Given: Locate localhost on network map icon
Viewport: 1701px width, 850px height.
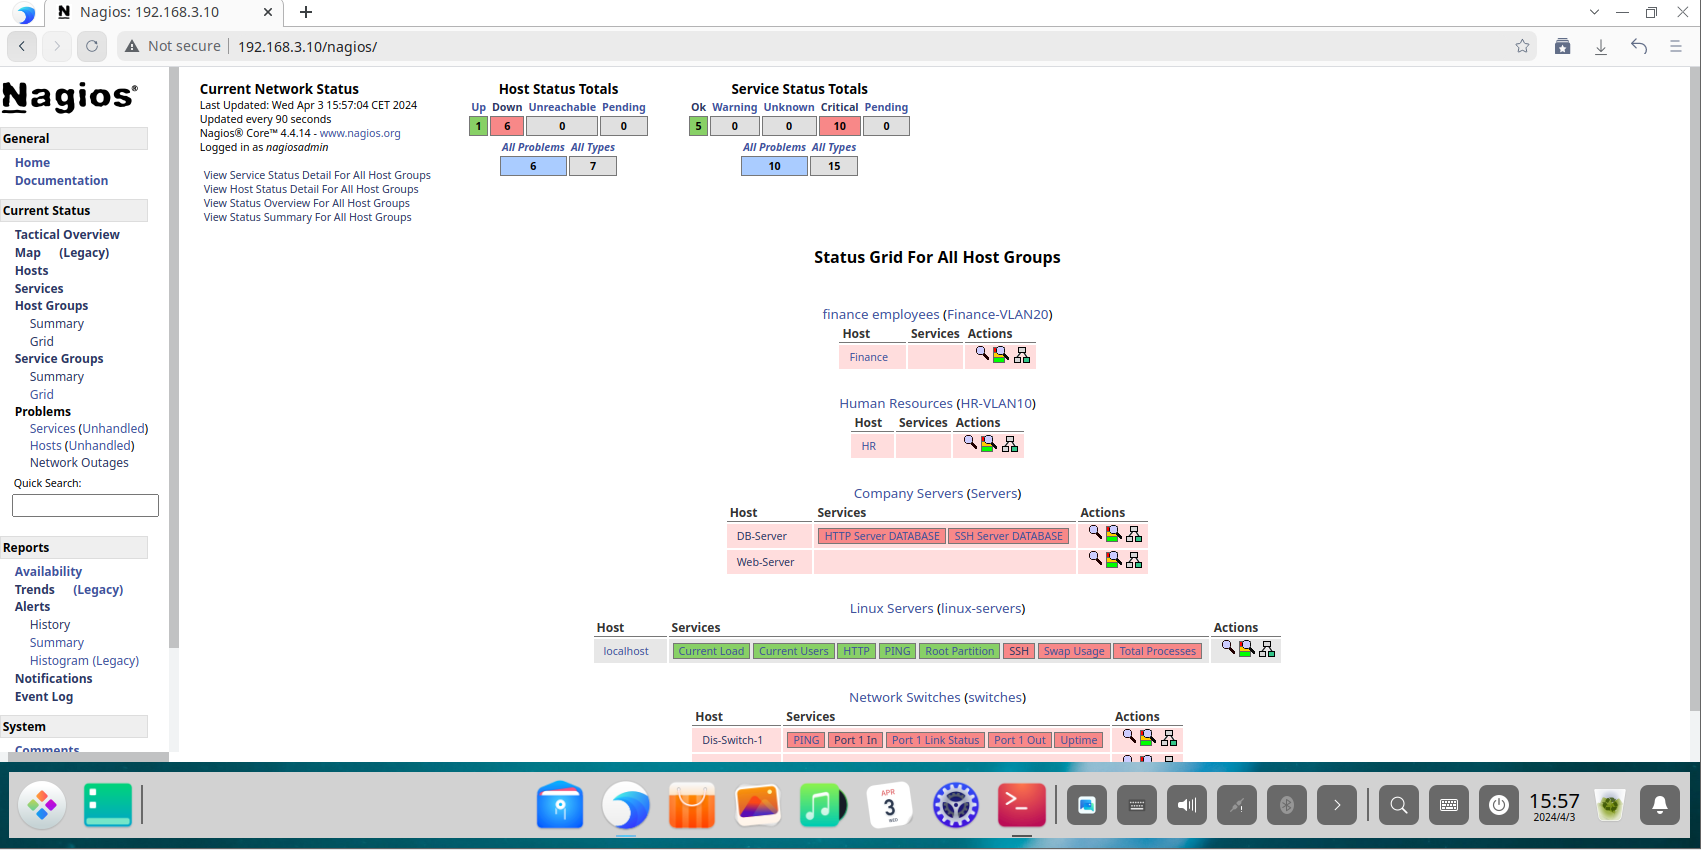Looking at the screenshot, I should (1267, 649).
